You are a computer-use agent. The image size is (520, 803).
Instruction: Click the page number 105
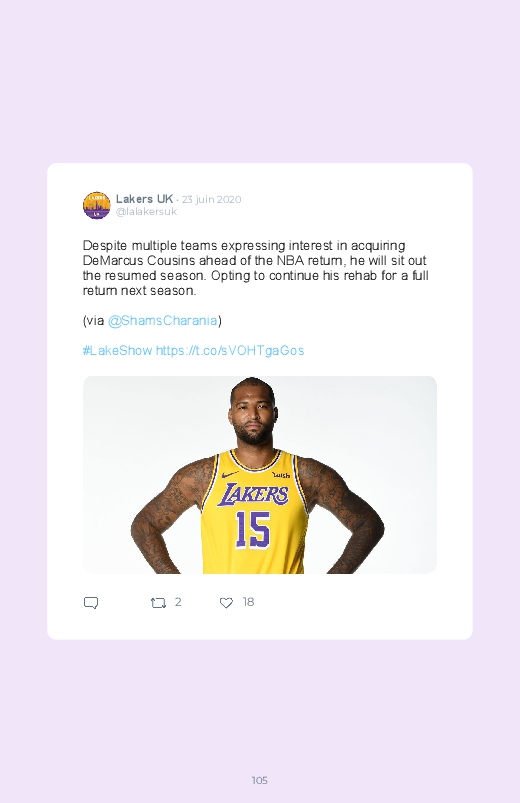pos(260,780)
